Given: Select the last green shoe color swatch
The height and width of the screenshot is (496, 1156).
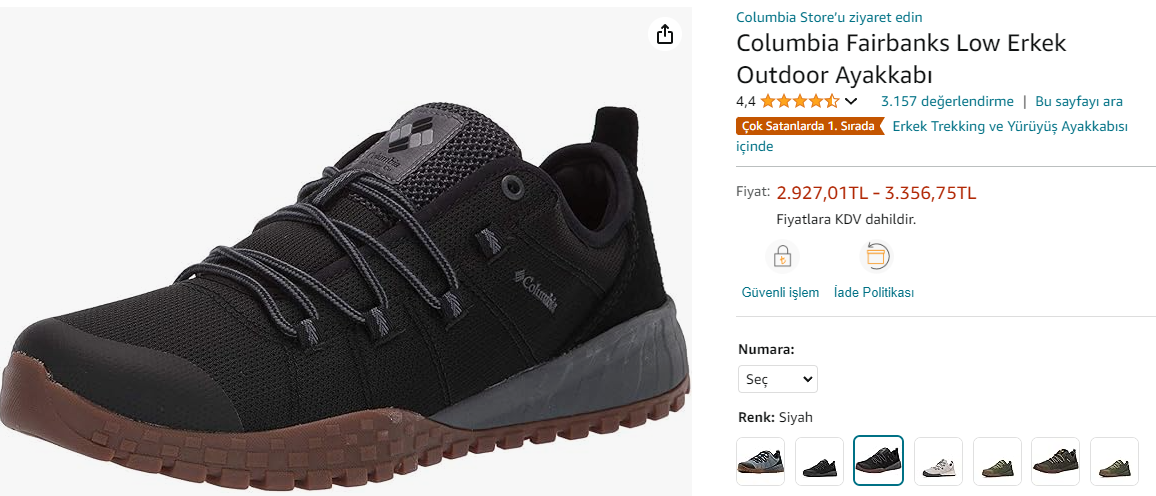Looking at the screenshot, I should [1114, 462].
